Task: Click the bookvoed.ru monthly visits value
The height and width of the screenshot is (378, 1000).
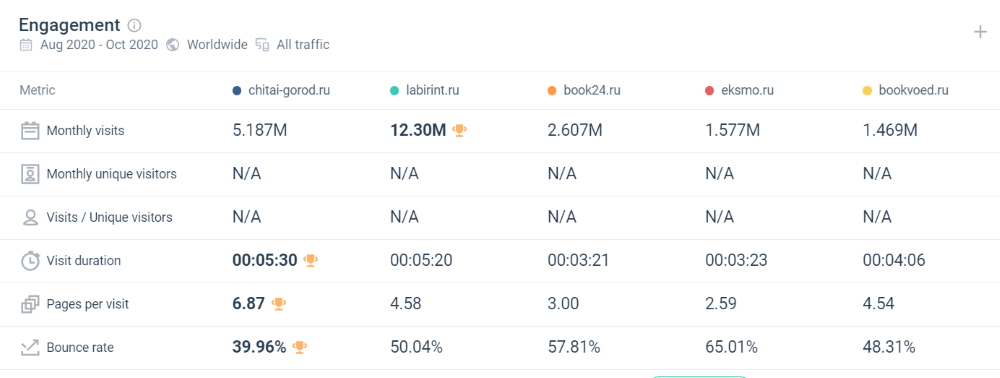Action: point(890,131)
